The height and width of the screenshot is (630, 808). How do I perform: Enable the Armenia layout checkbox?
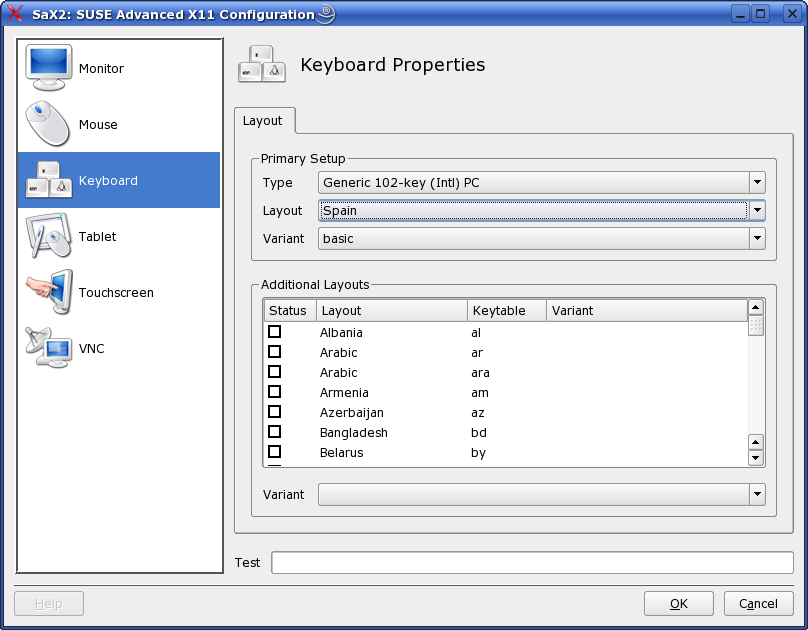tap(275, 392)
